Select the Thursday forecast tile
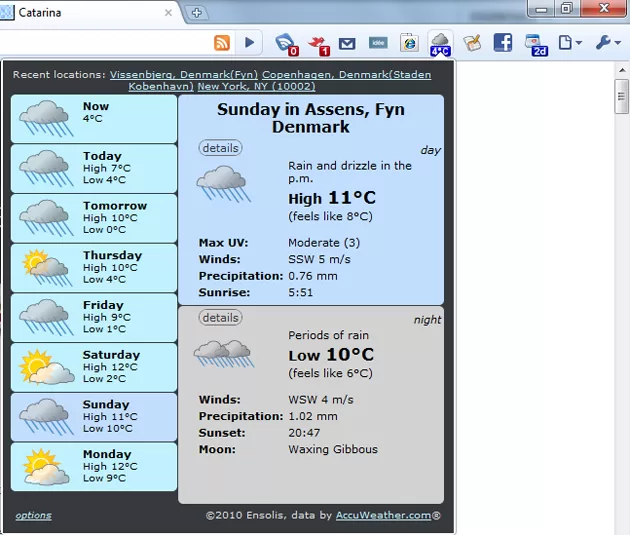 94,268
